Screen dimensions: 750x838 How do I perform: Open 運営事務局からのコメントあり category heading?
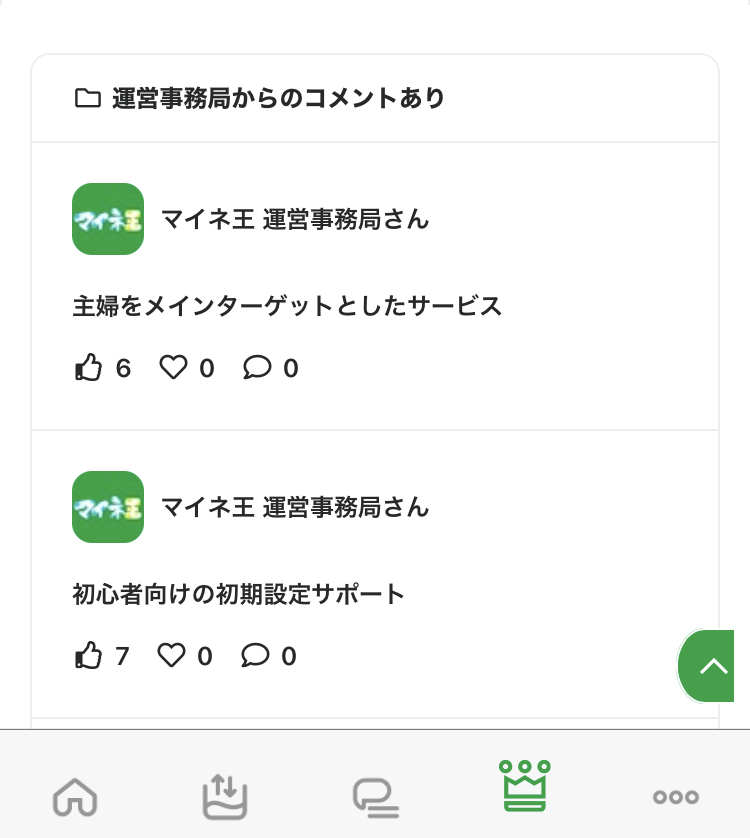coord(279,98)
